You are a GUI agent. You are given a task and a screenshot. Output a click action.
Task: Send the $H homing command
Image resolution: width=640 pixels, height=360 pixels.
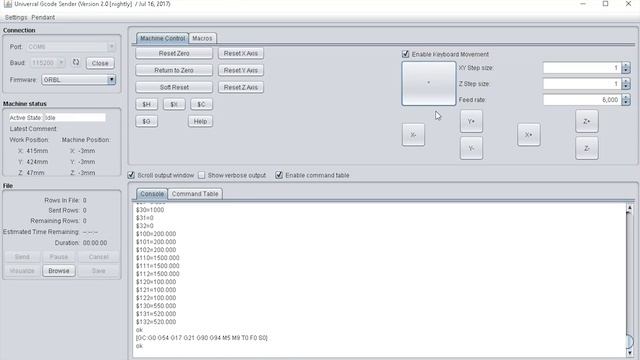click(147, 104)
